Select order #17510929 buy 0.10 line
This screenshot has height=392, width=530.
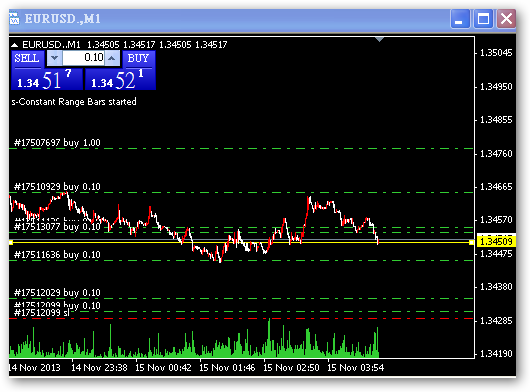(241, 192)
